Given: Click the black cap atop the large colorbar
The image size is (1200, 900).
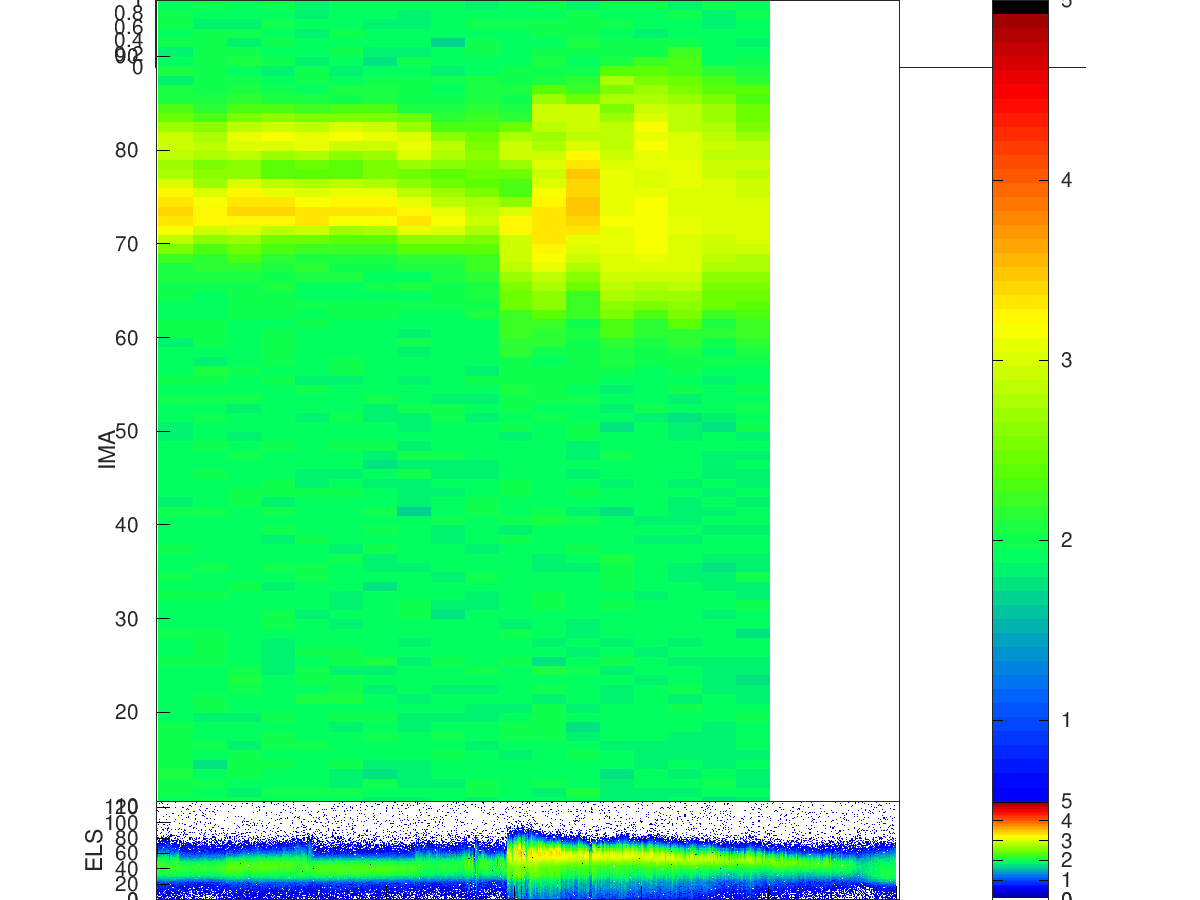Looking at the screenshot, I should point(1020,6).
